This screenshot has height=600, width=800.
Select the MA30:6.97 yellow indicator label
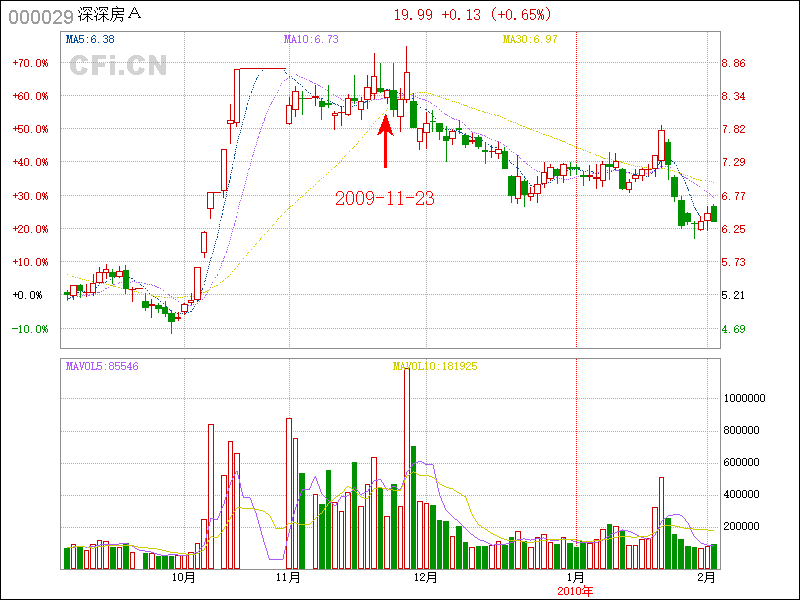click(x=529, y=39)
